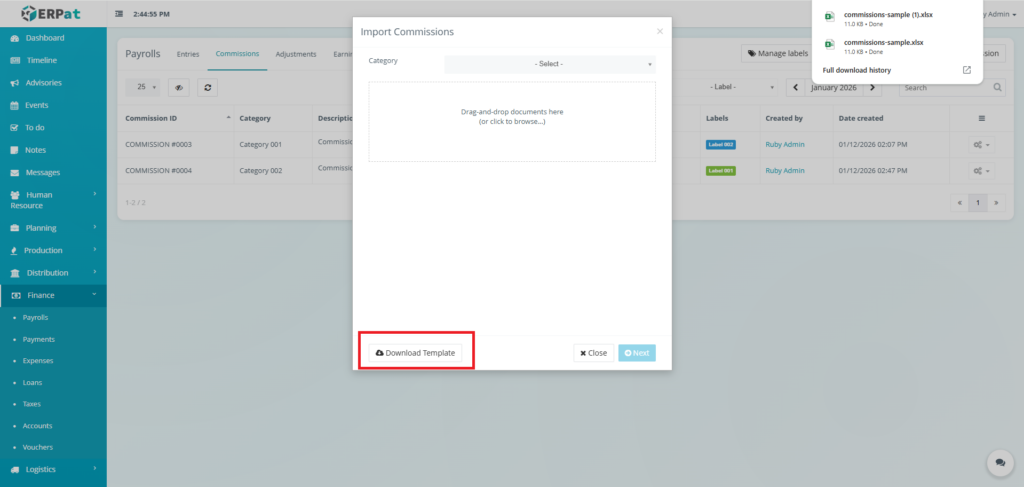Viewport: 1024px width, 487px height.
Task: Open Vouchers under Finance
Action: [38, 447]
